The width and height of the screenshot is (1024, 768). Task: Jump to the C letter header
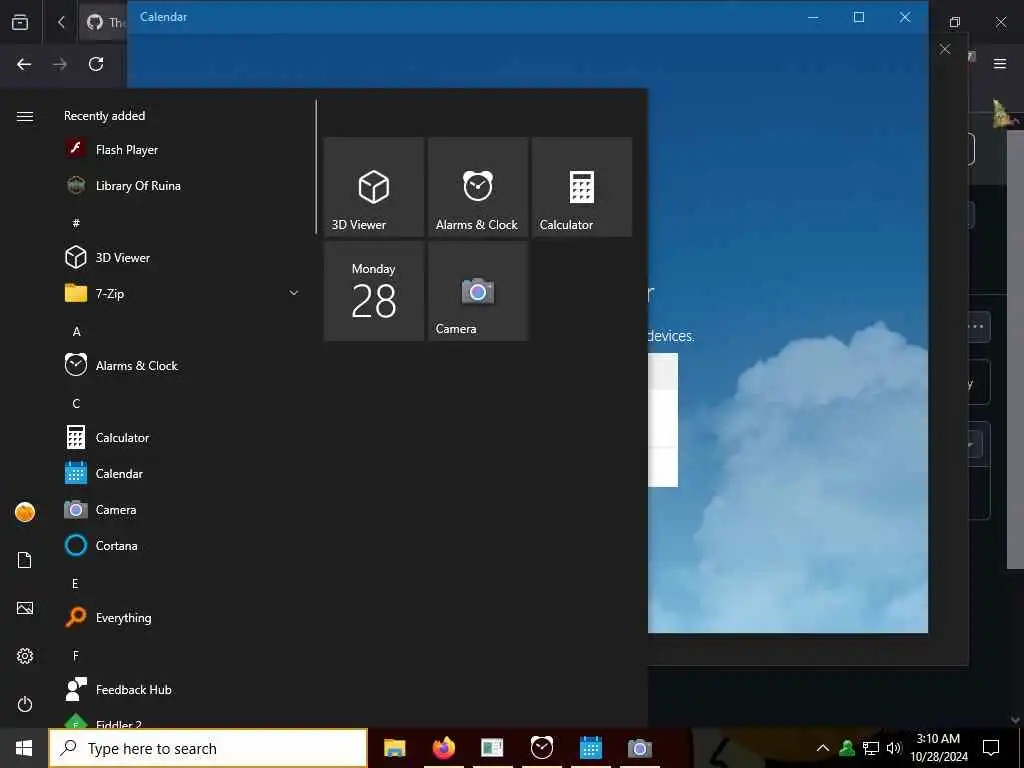pos(76,403)
